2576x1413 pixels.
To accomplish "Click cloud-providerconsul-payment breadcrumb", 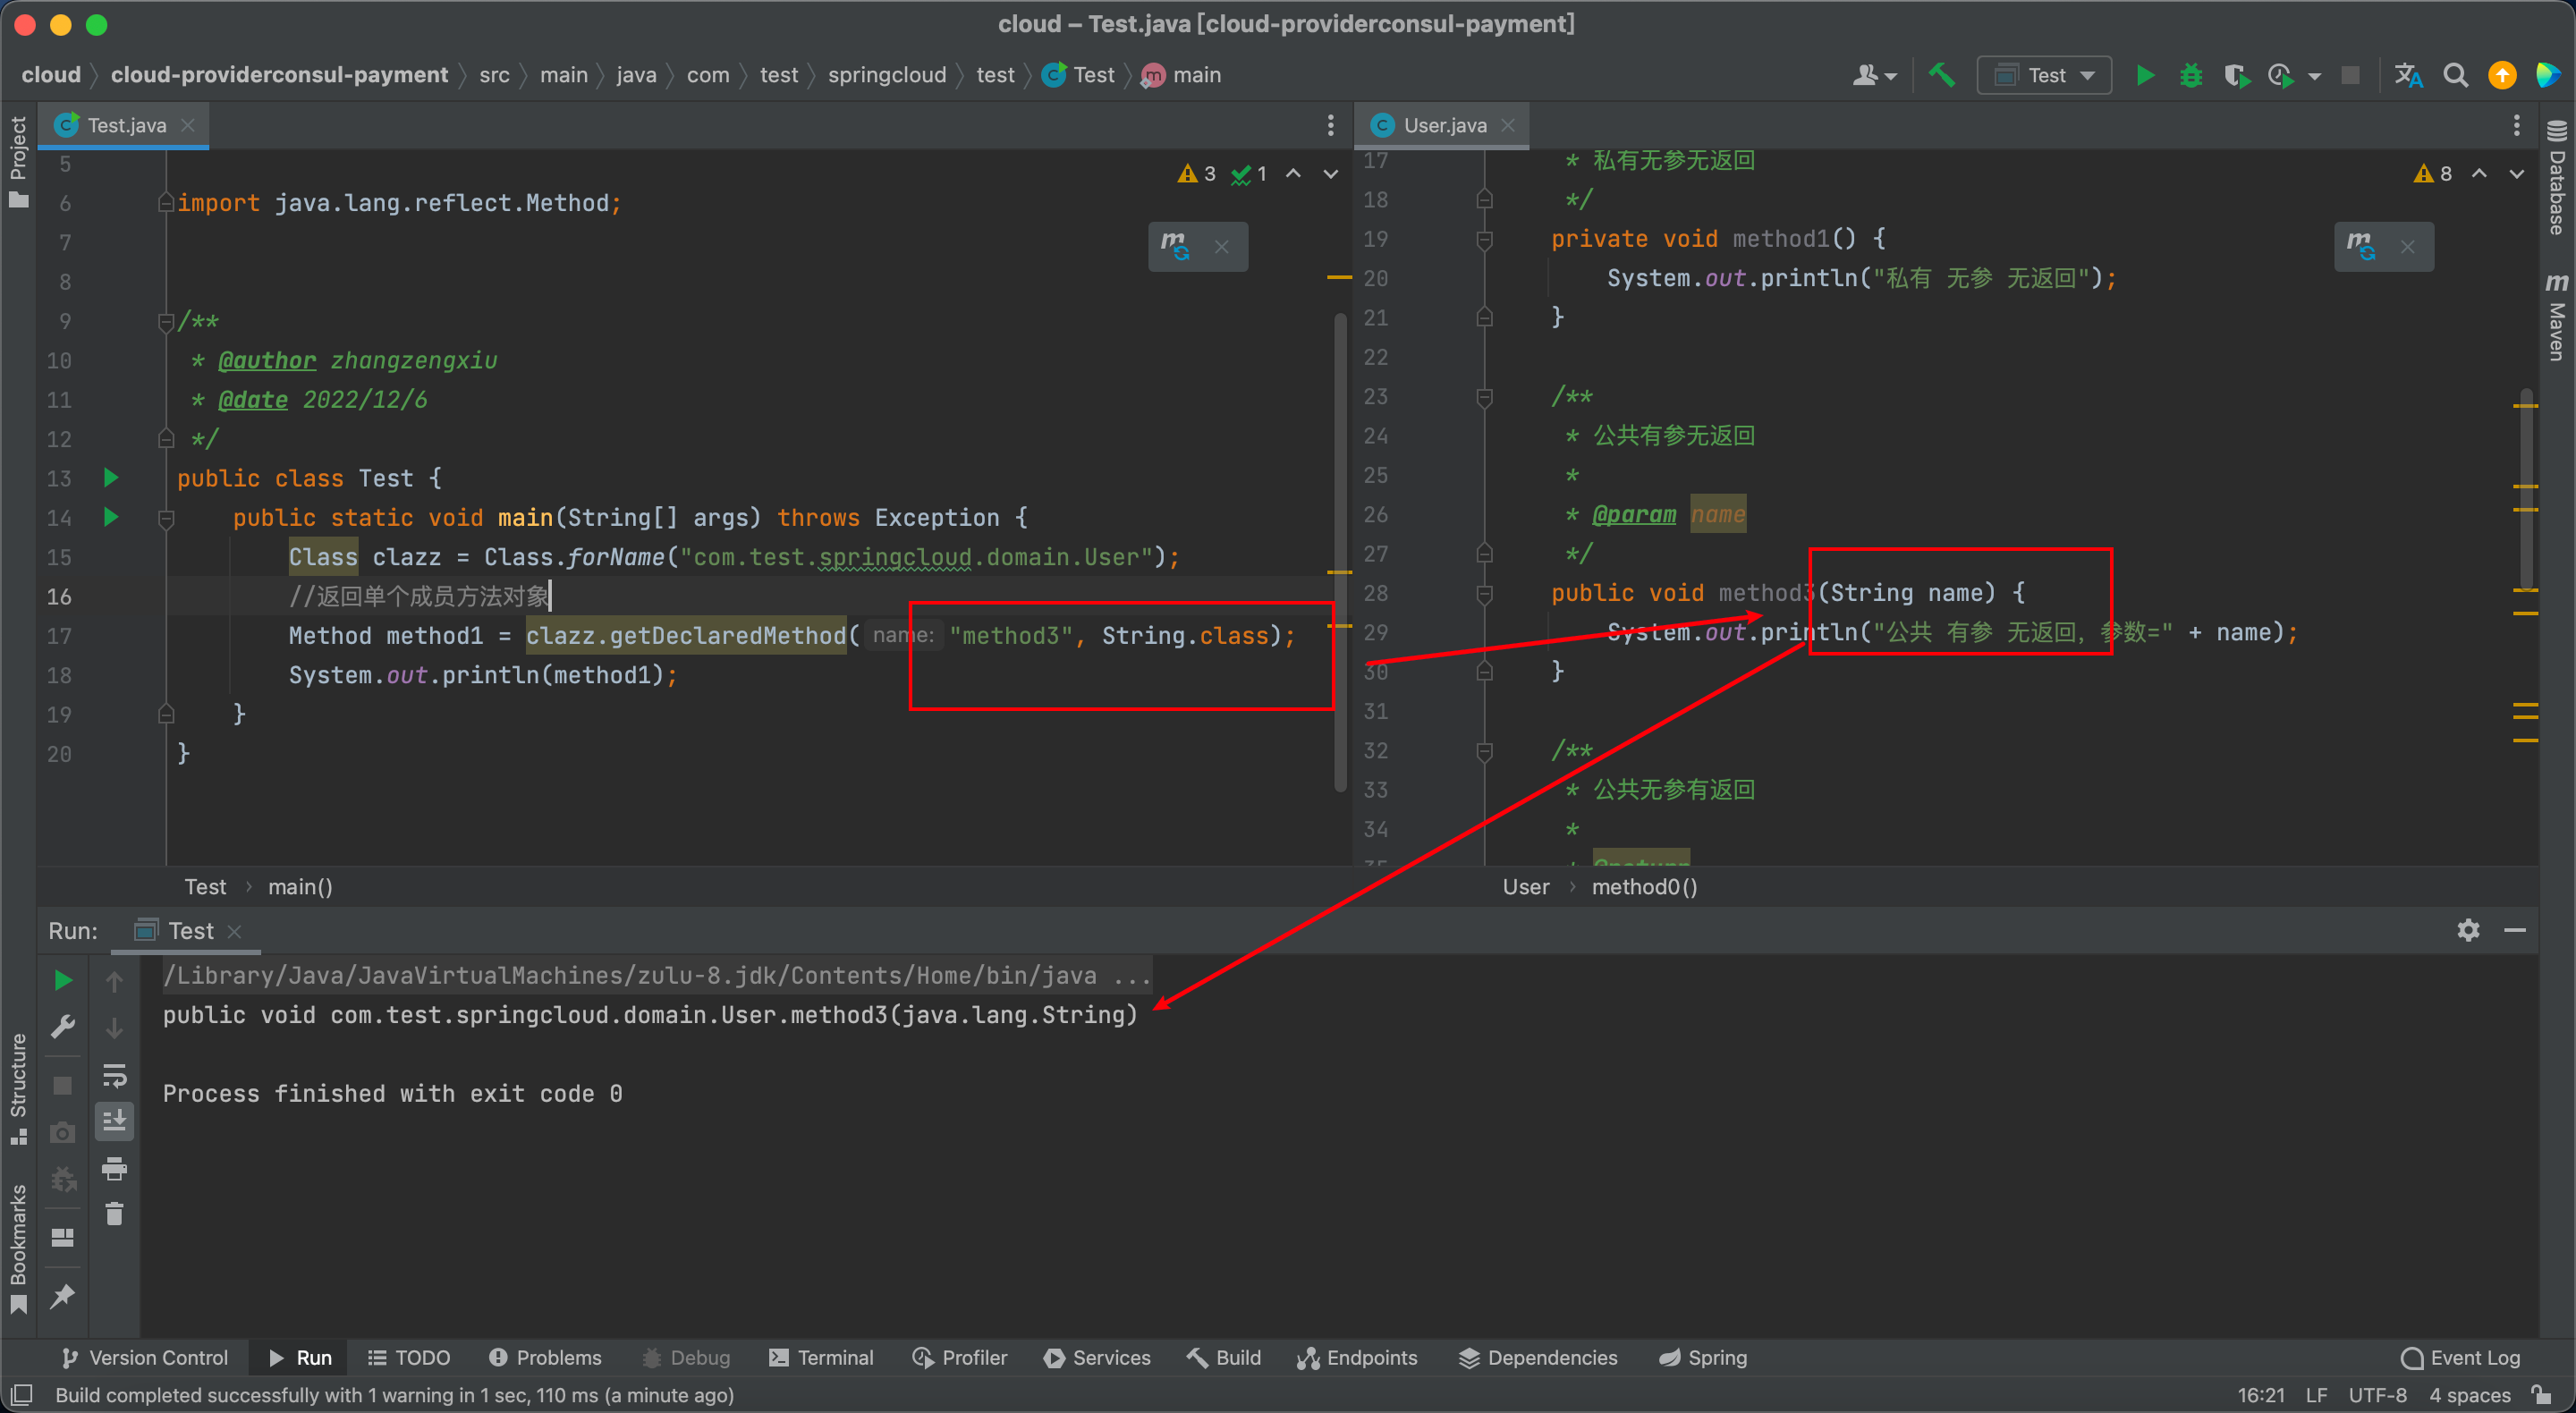I will [x=279, y=75].
